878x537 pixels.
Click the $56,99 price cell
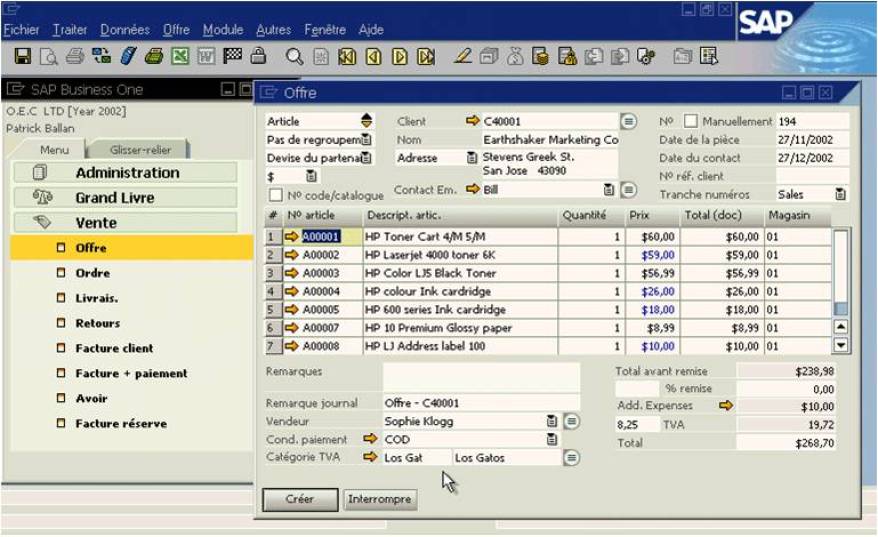point(652,273)
